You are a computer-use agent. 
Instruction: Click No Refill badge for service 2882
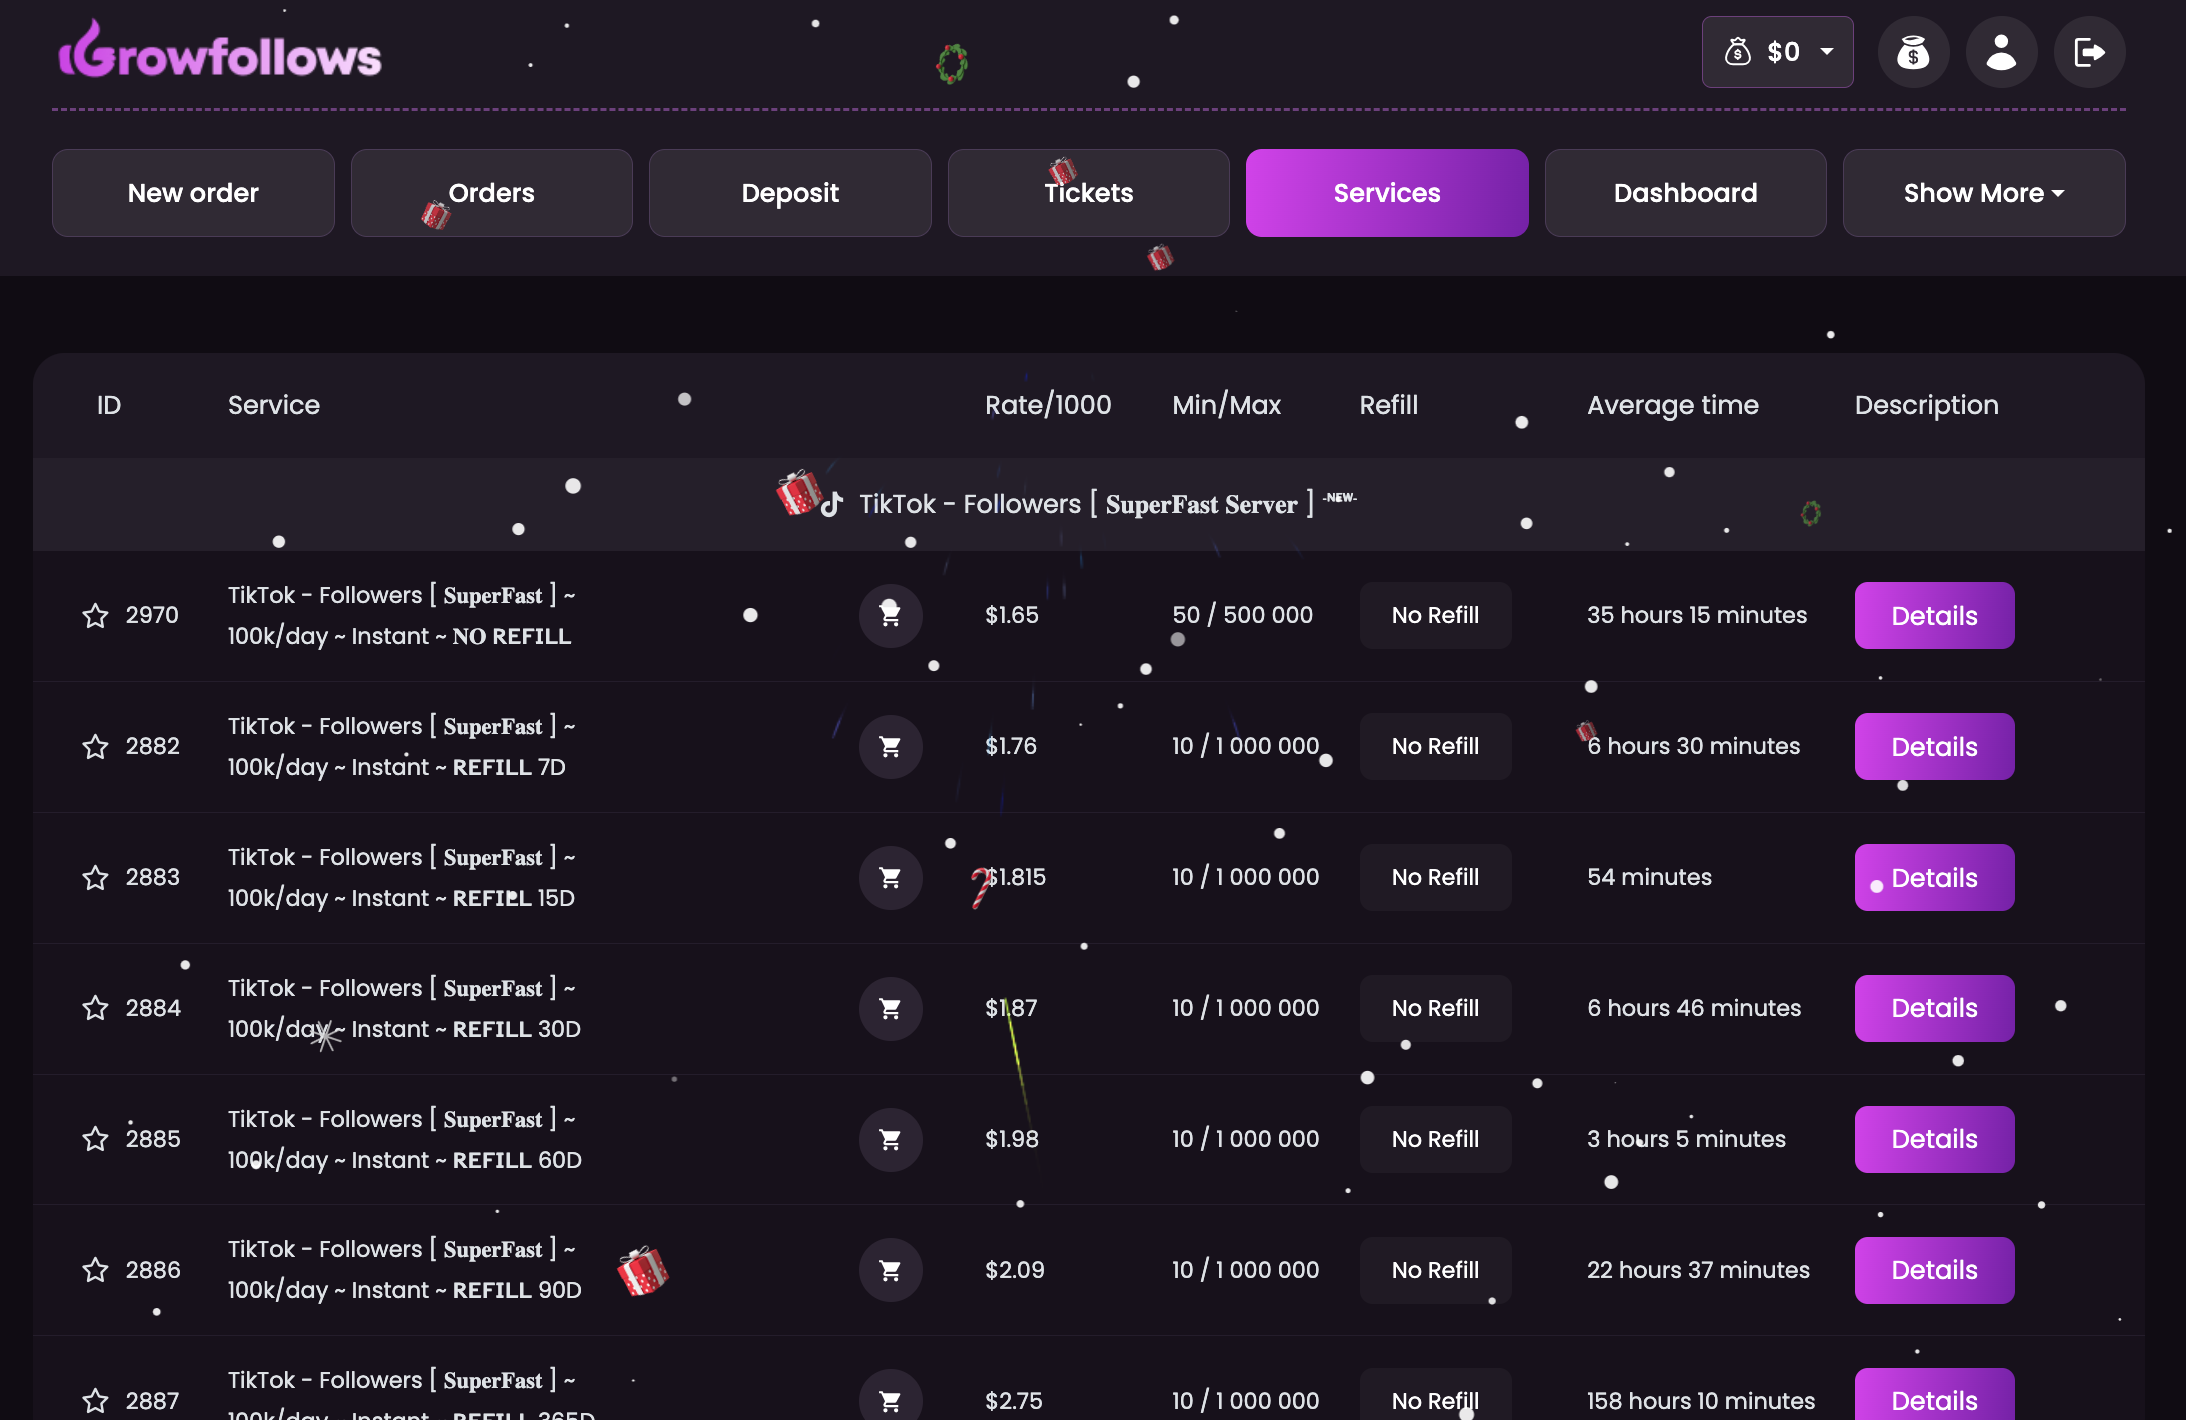click(1435, 746)
